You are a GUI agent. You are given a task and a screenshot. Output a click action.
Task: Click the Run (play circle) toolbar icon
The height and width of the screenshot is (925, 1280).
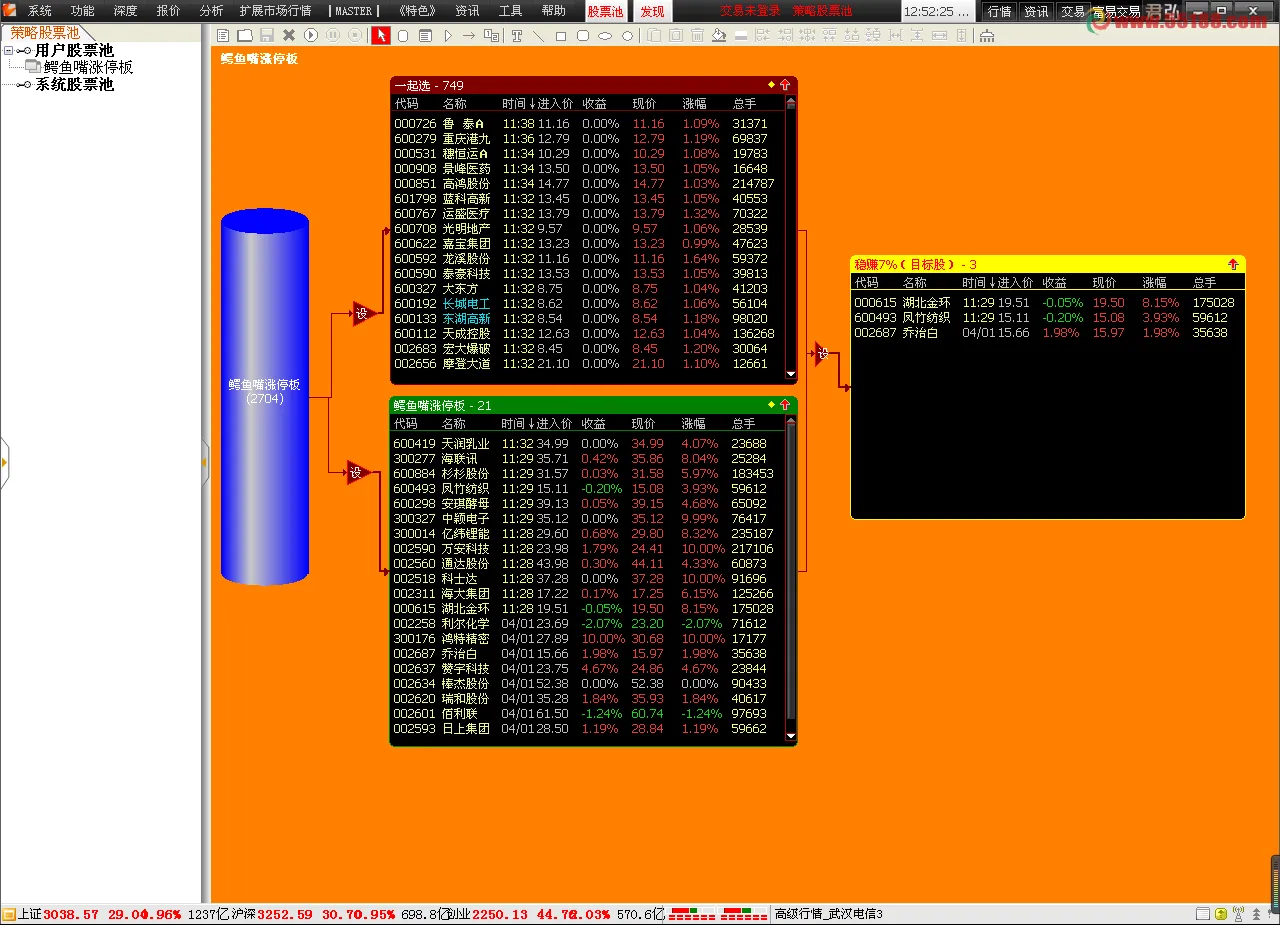(x=311, y=35)
